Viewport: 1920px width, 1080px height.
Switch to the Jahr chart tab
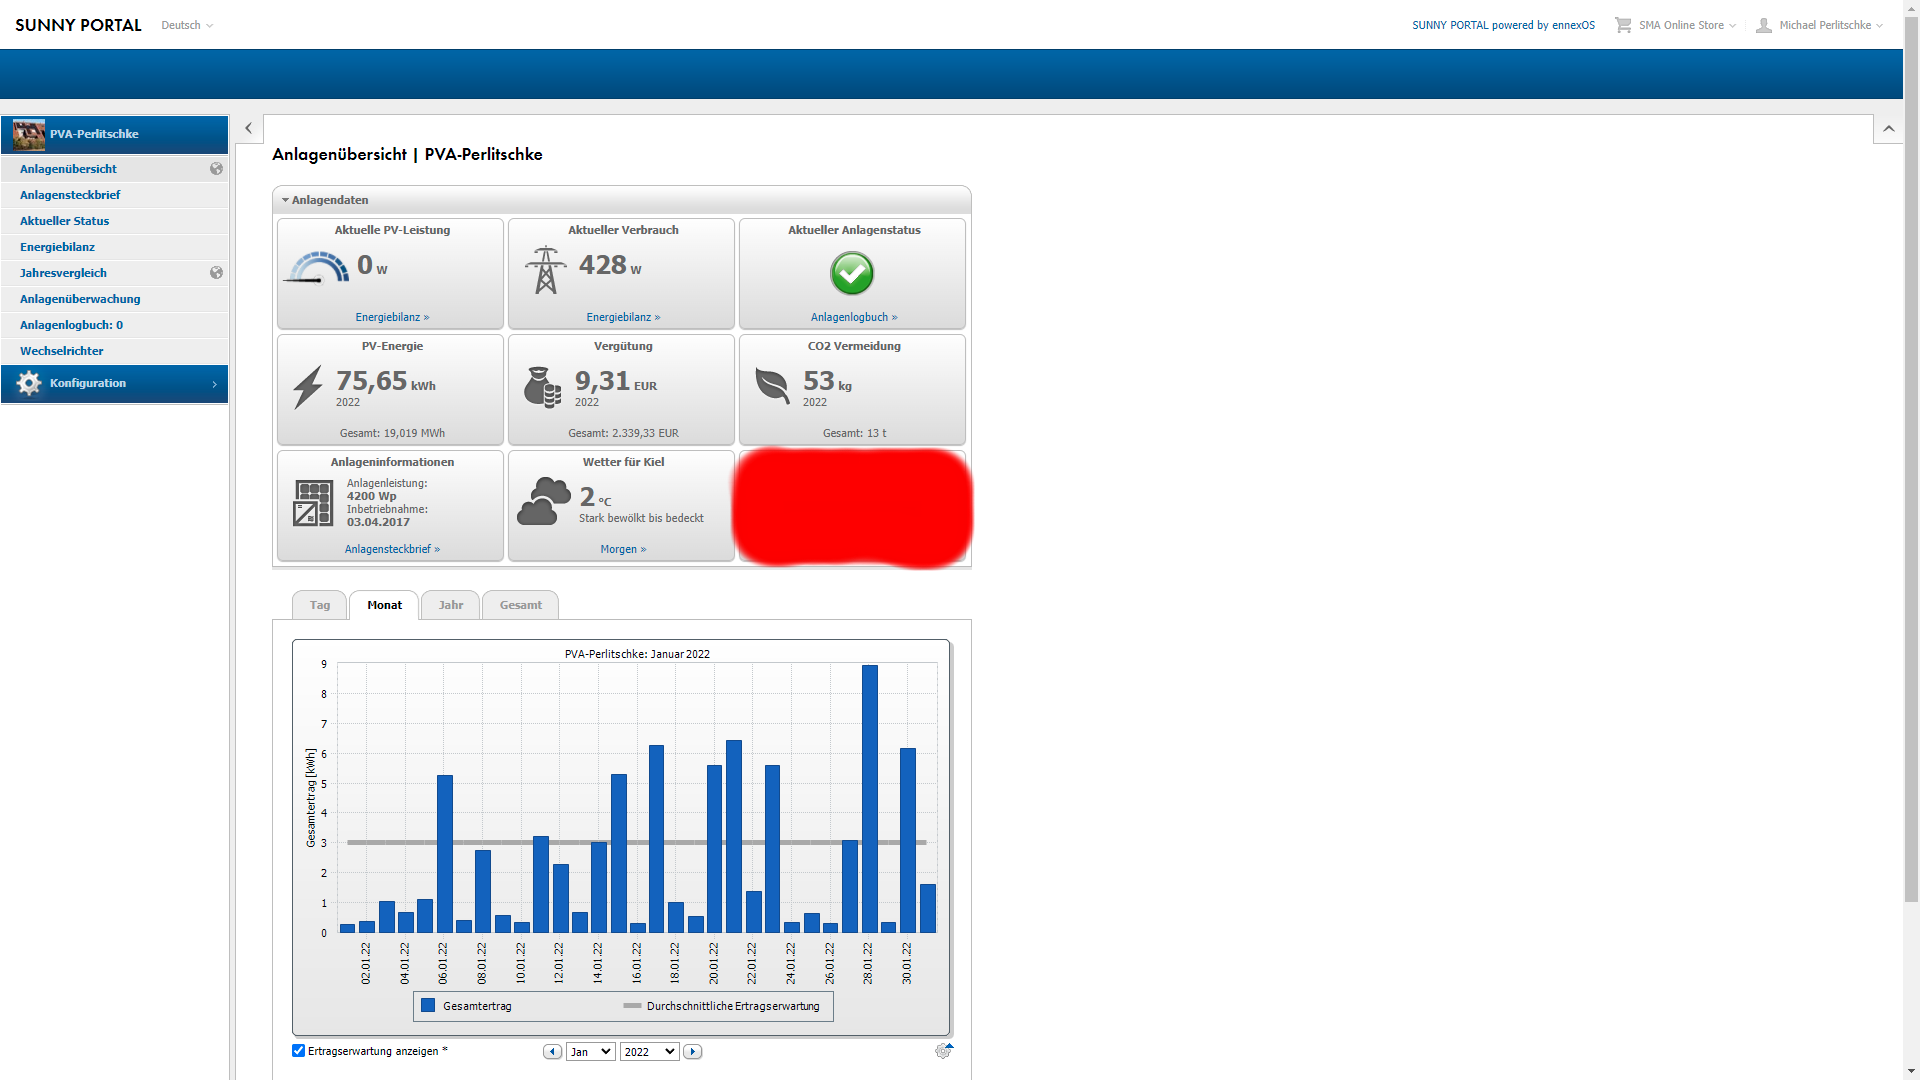point(450,605)
